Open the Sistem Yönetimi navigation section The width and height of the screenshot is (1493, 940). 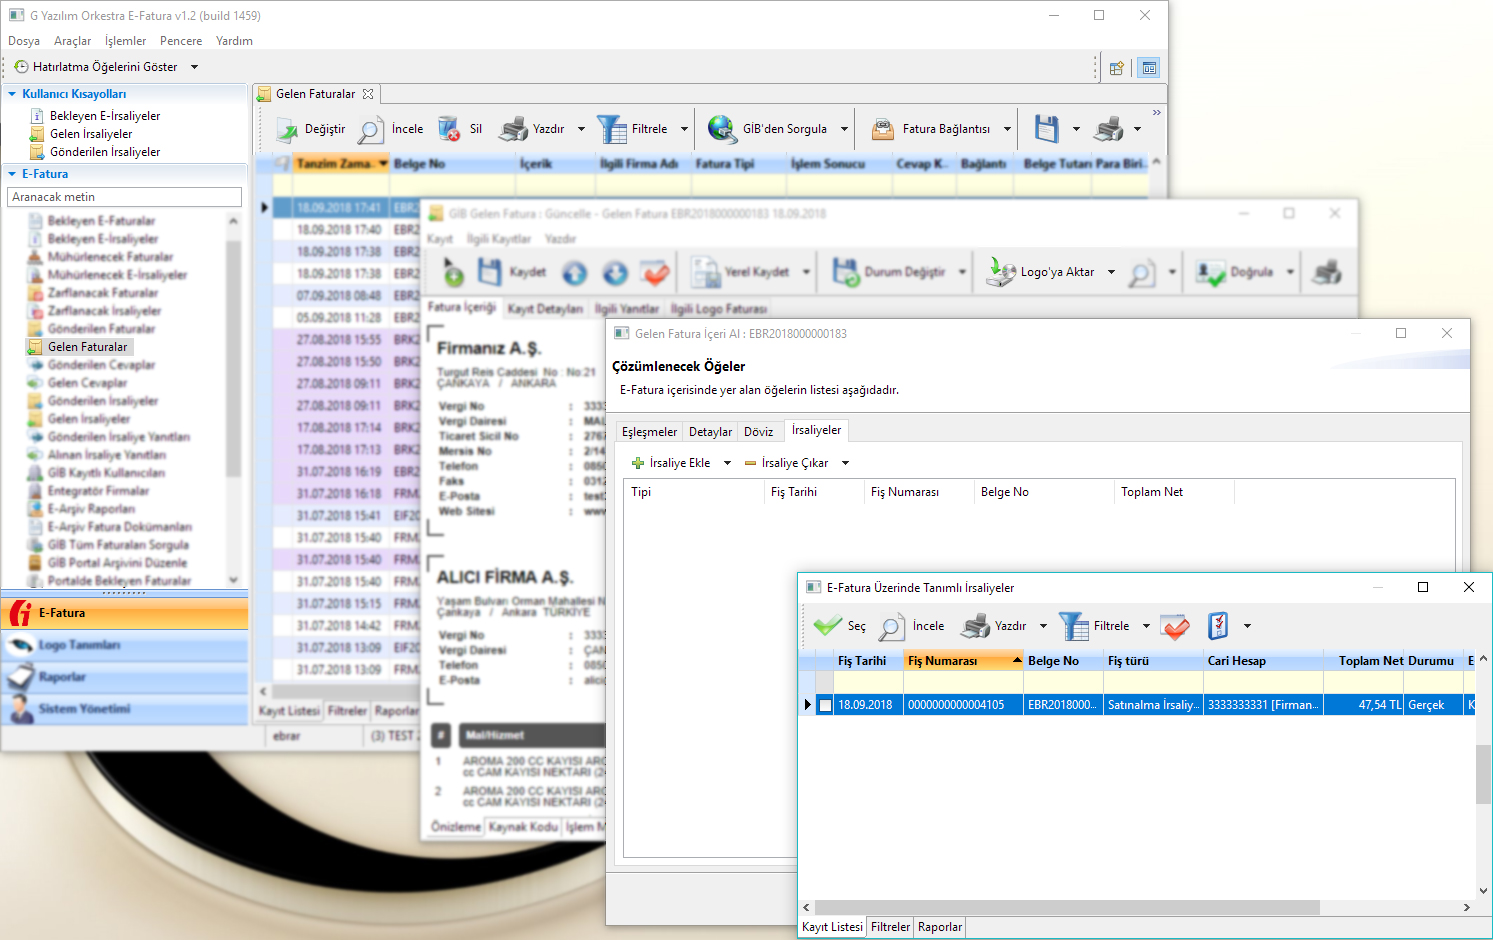125,709
